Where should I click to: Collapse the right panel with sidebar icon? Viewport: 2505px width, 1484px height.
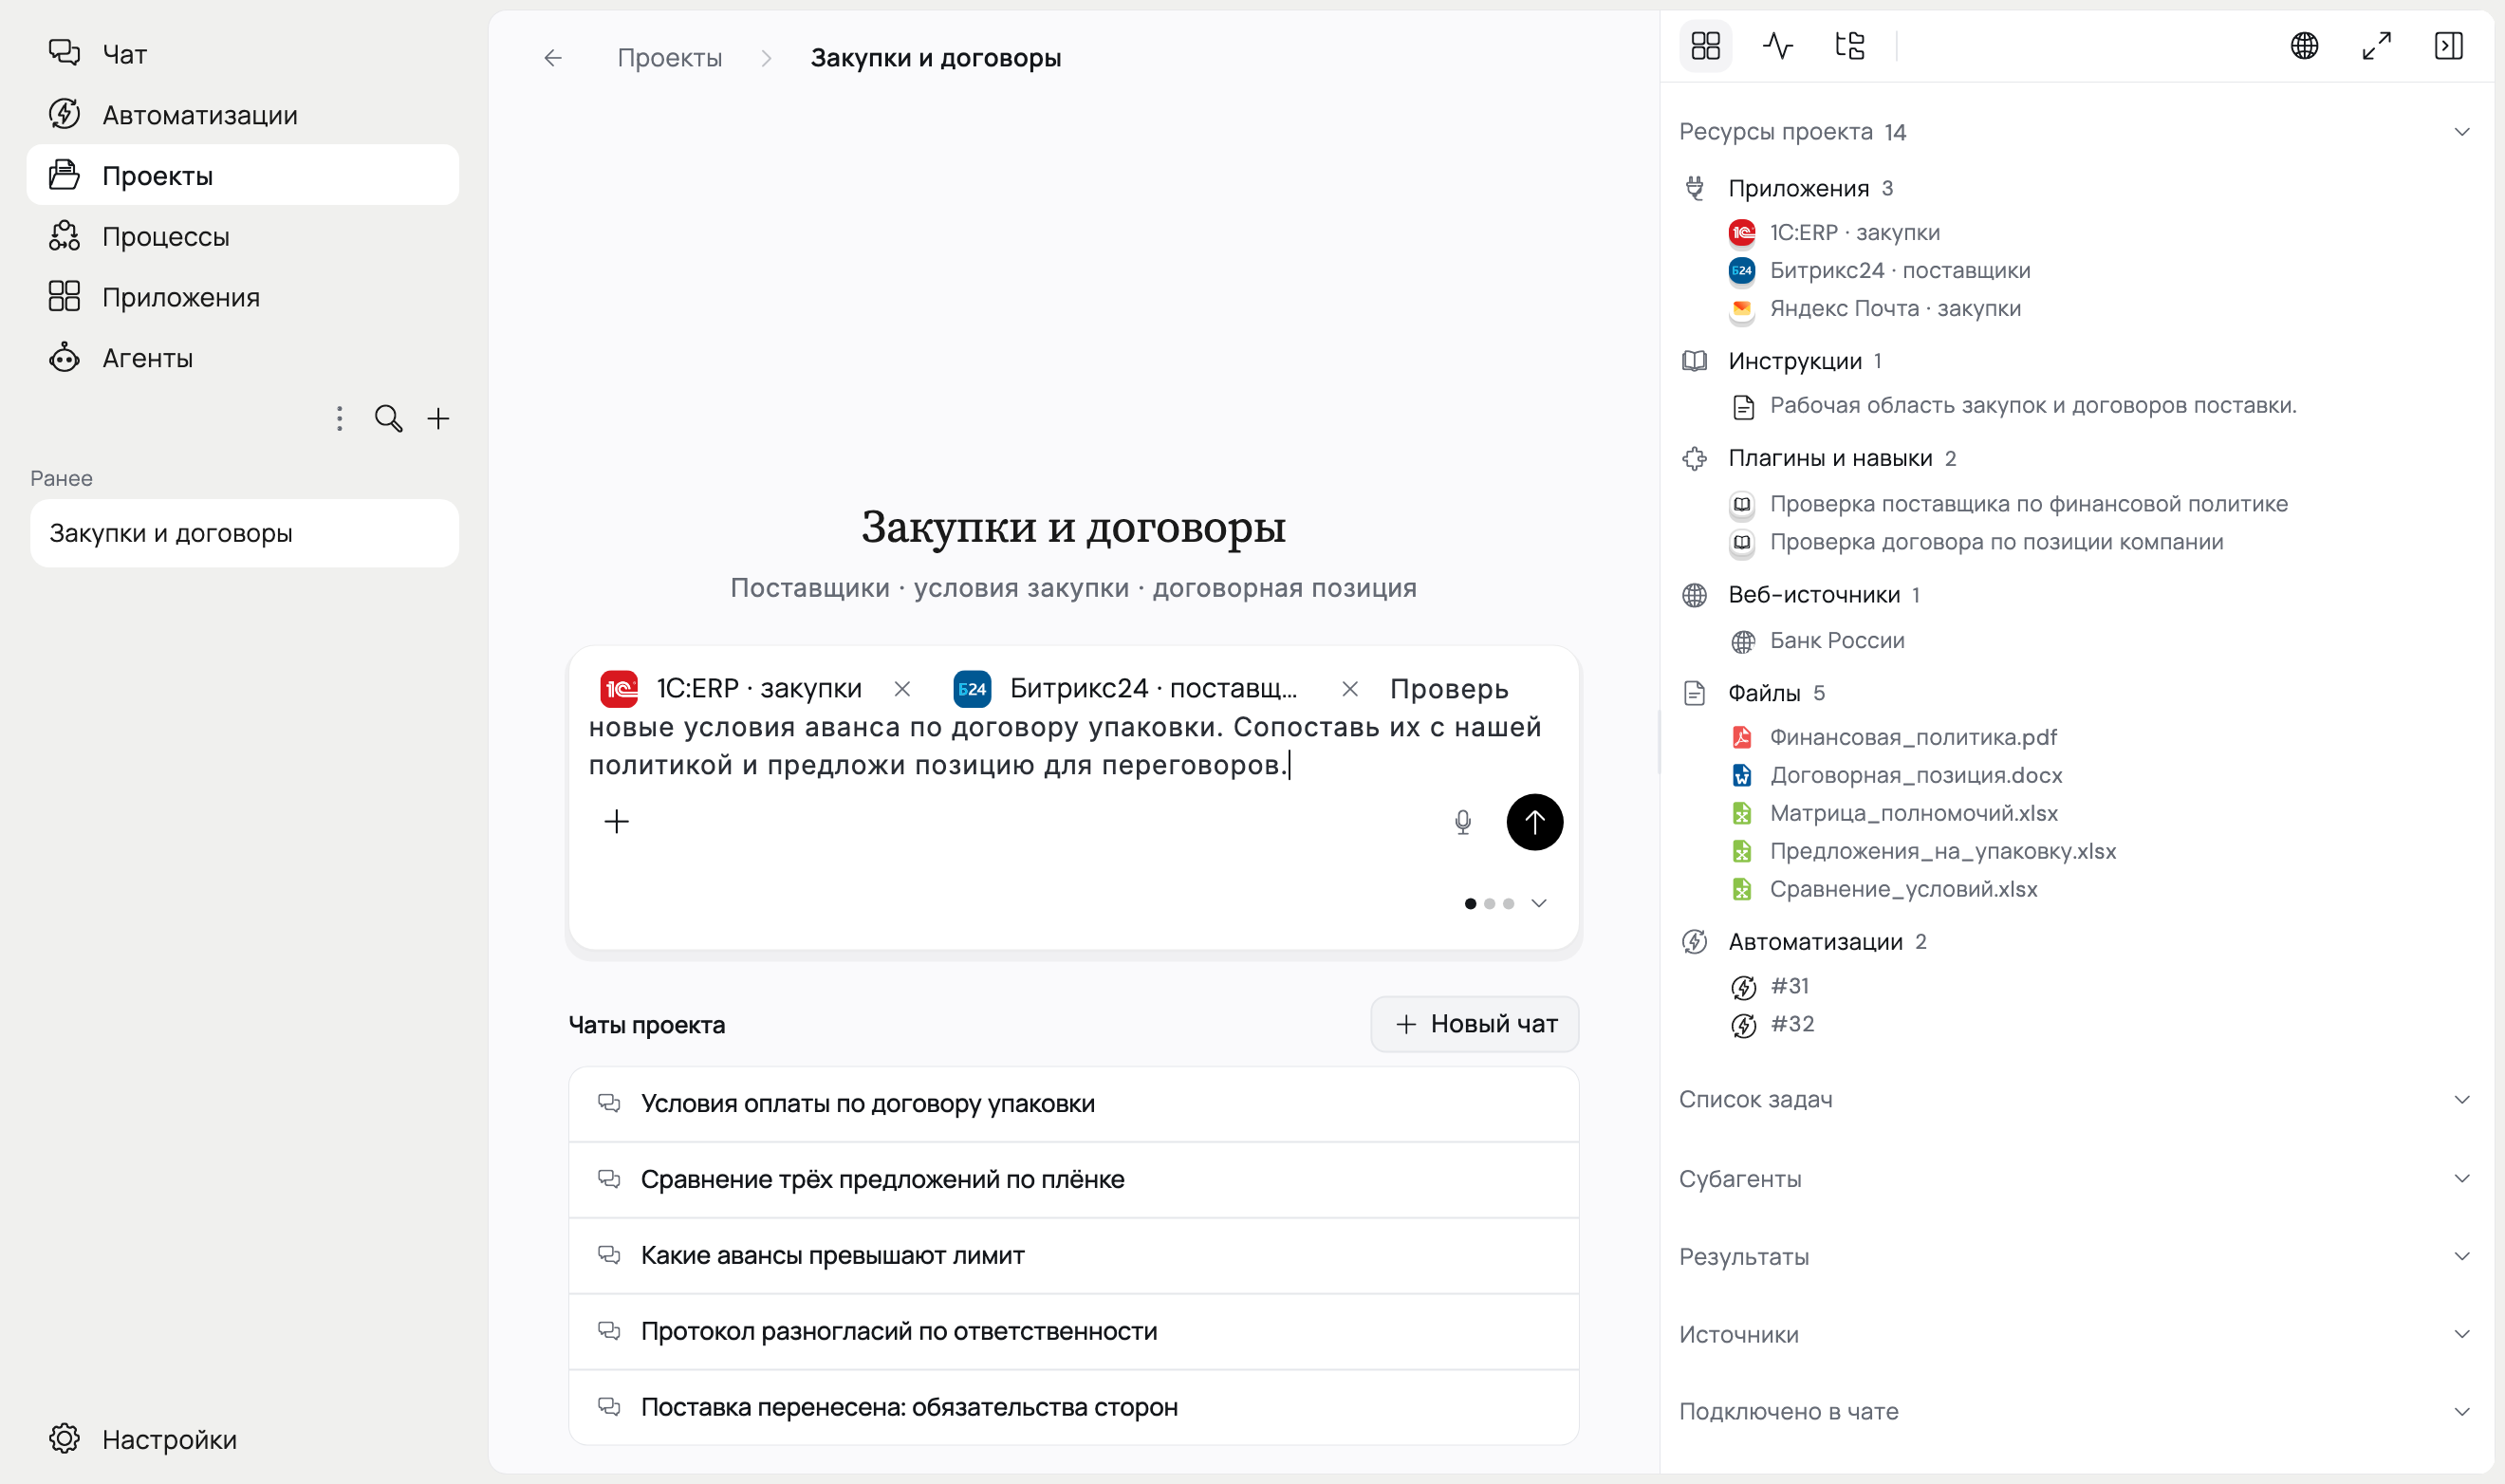pos(2448,45)
